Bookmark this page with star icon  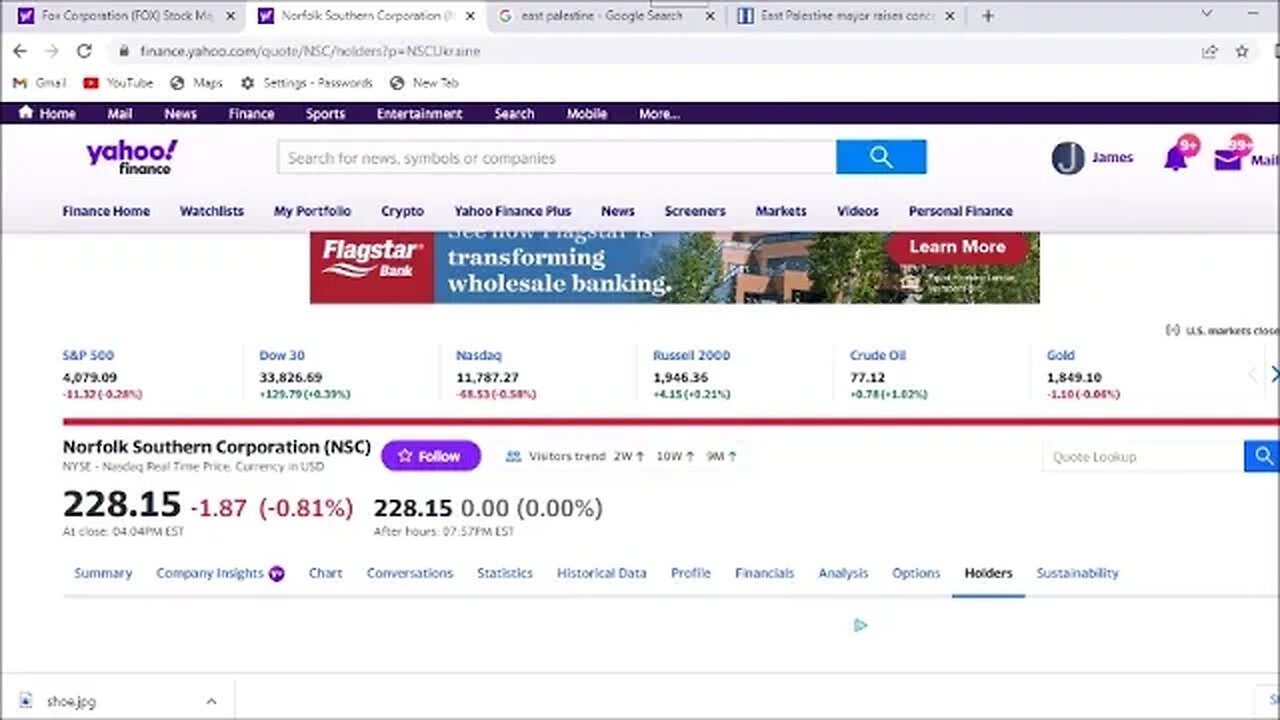1242,51
